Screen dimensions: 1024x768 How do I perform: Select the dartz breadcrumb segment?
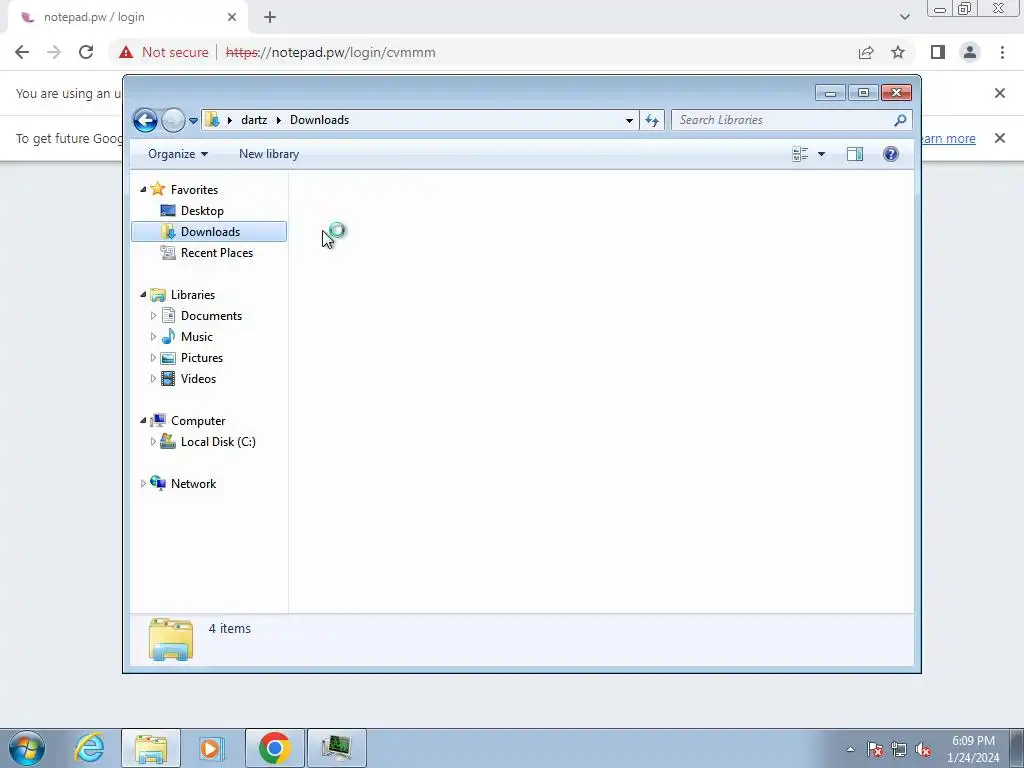[254, 120]
